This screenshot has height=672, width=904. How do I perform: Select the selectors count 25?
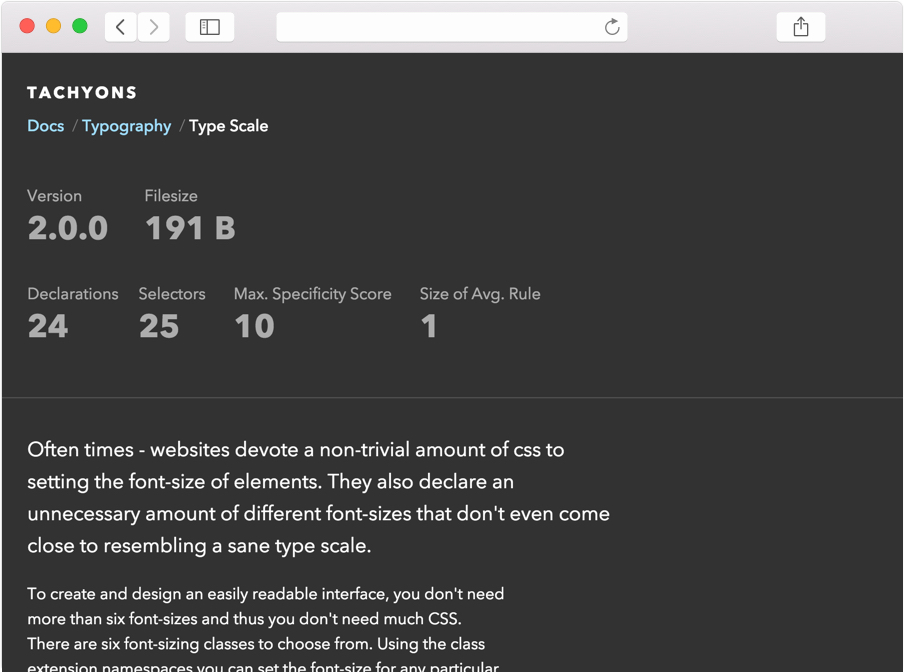[159, 326]
